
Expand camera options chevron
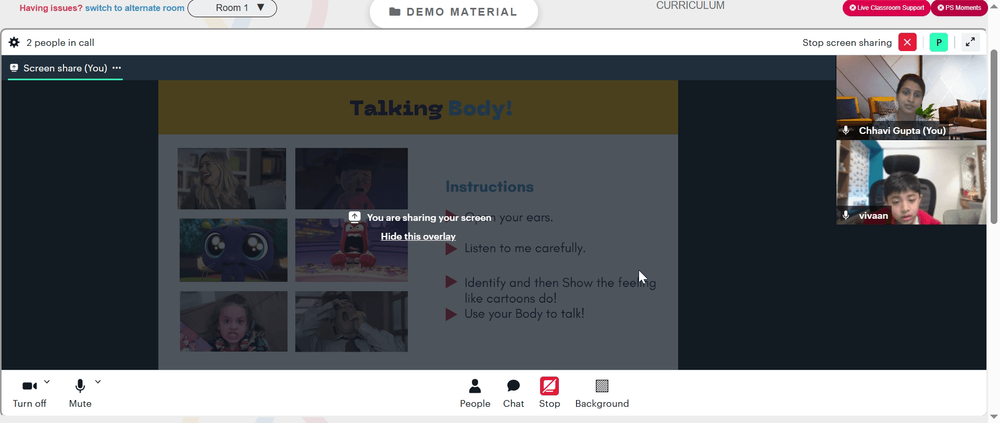click(47, 382)
